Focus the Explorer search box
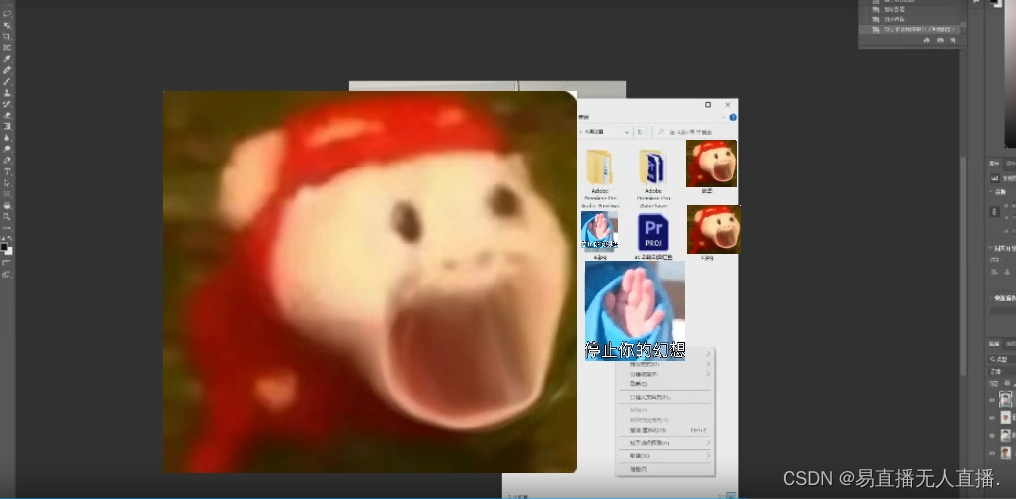 click(693, 132)
